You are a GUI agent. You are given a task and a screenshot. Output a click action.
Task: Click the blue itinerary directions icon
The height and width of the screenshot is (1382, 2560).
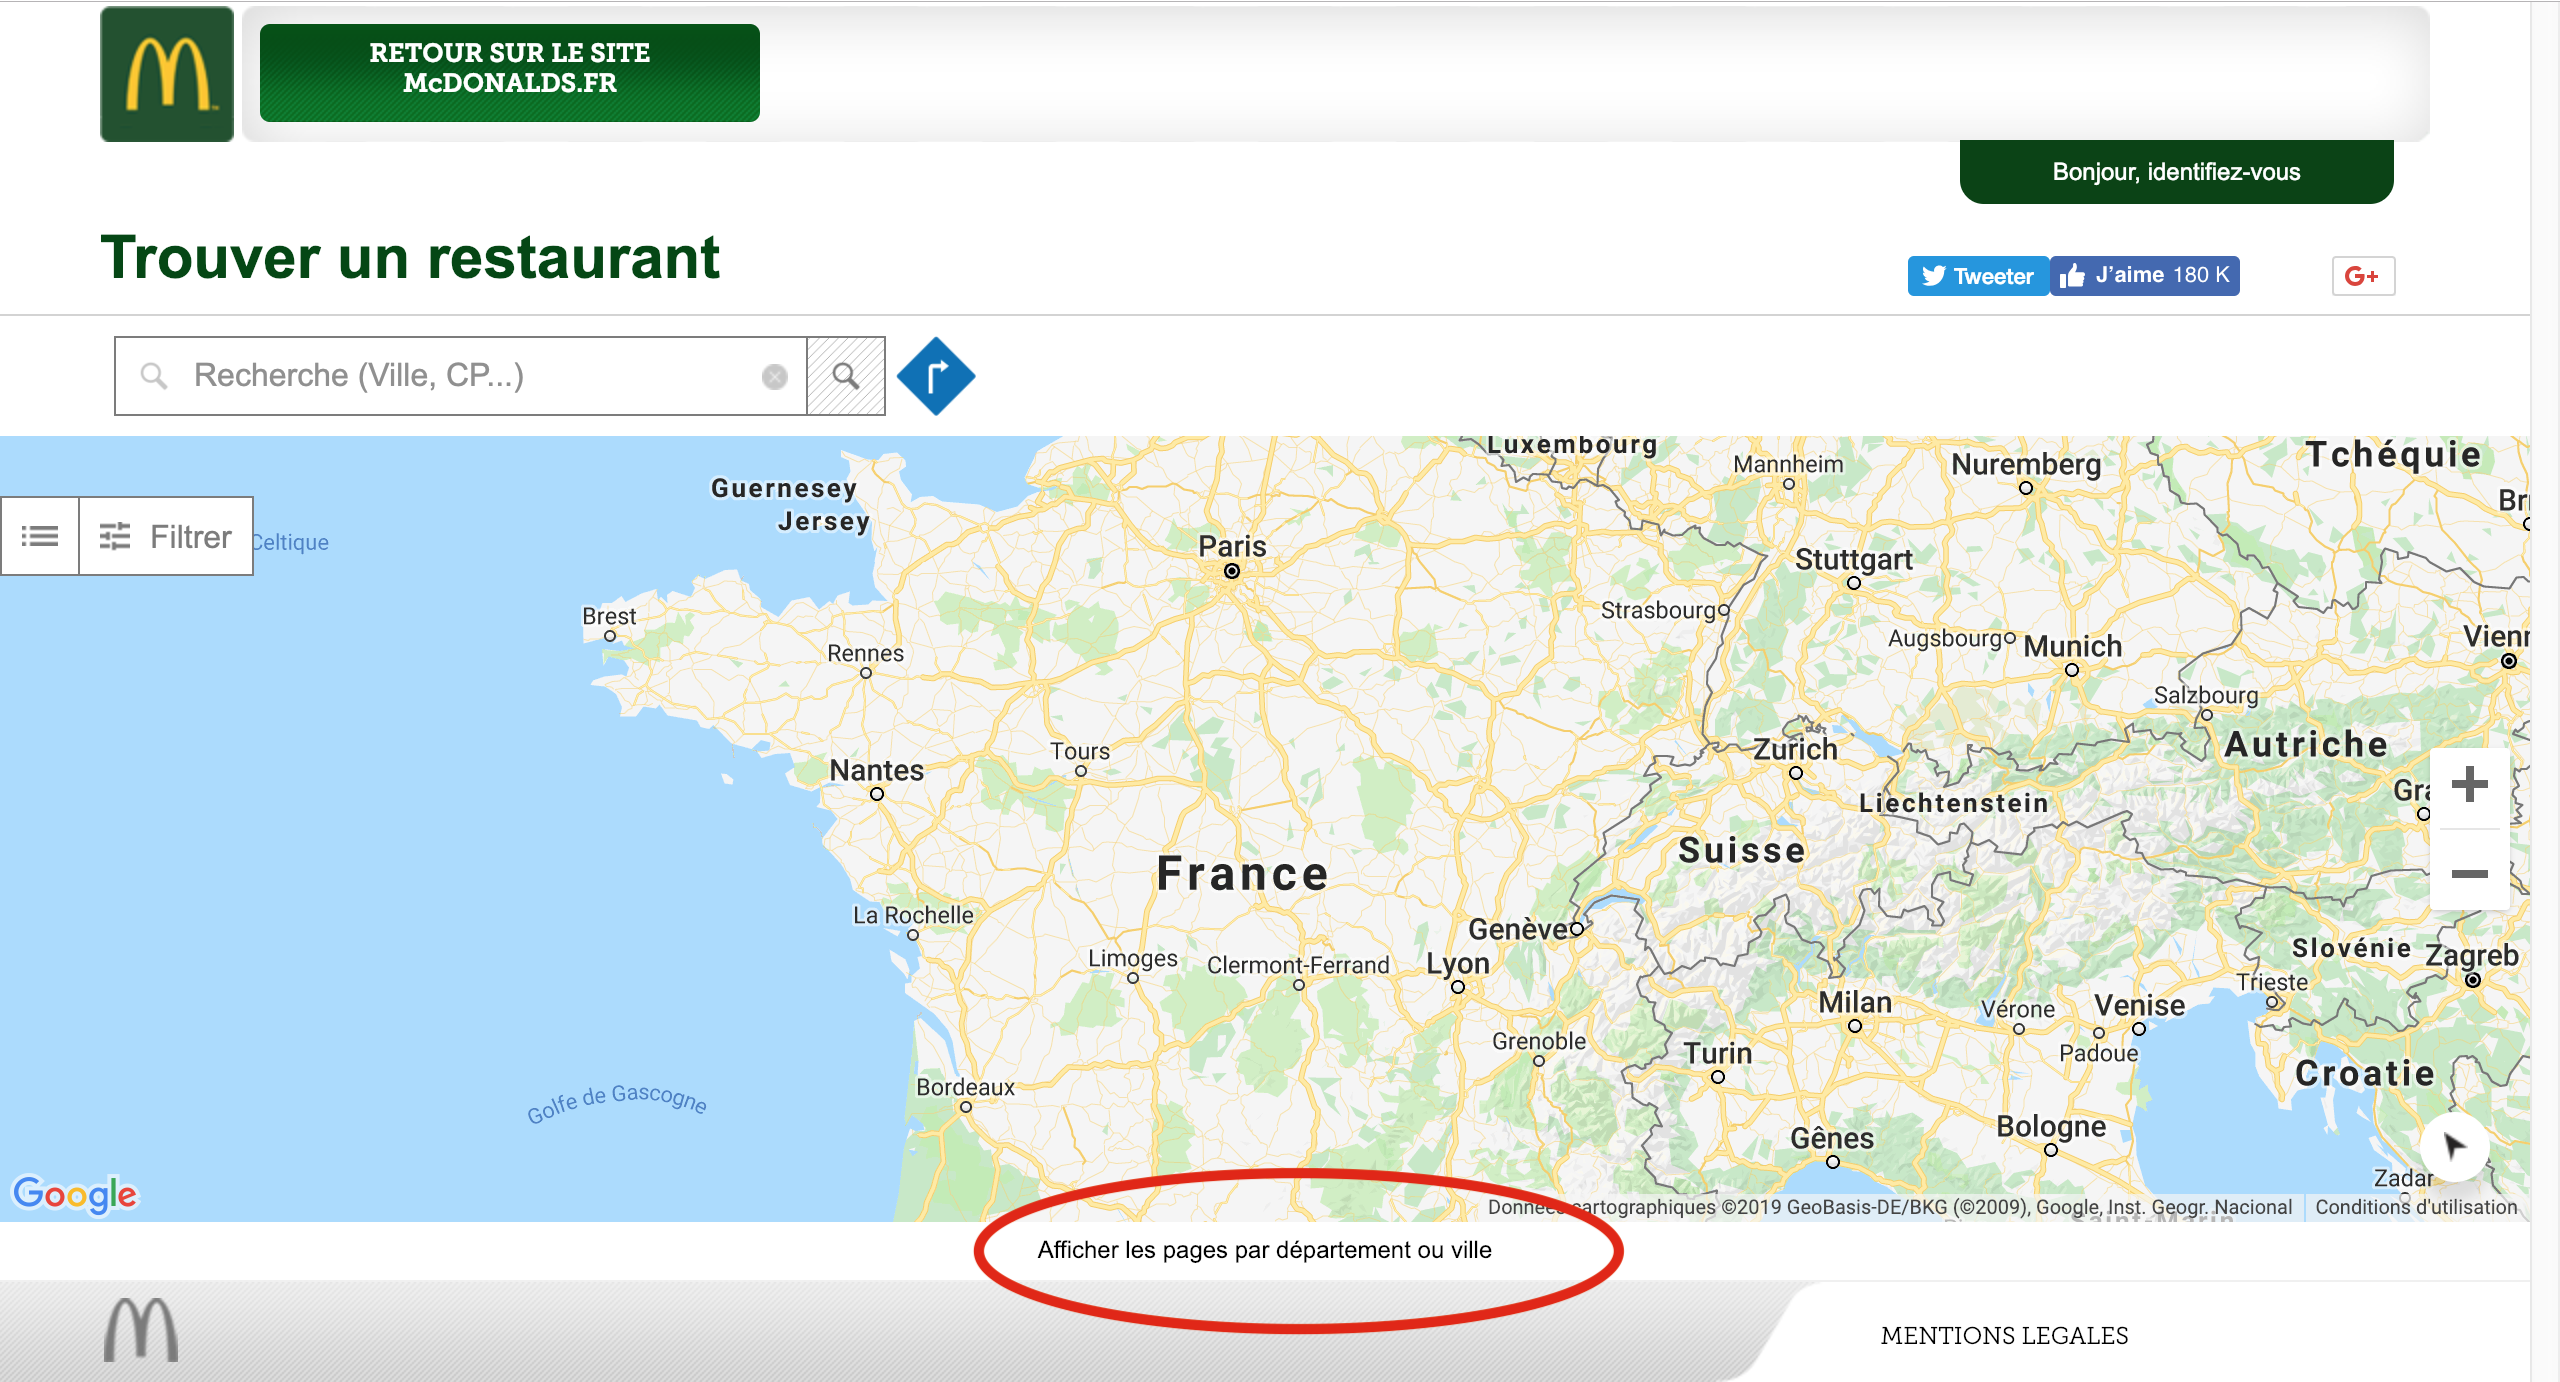pos(936,376)
